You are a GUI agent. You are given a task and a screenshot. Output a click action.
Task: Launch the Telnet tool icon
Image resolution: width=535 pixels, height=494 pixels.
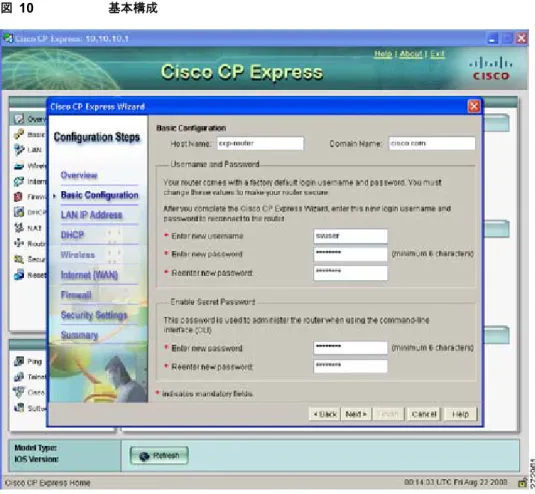point(19,376)
